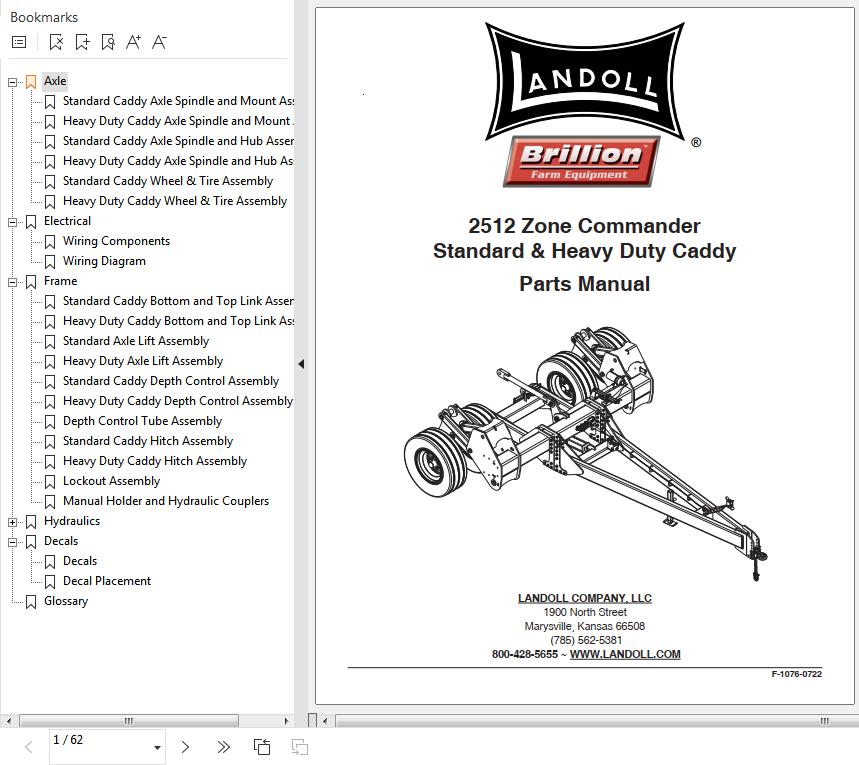Screen dimensions: 859x765
Task: Open Standard Caddy Axle Spindle and Mount bookmark
Action: coord(178,101)
